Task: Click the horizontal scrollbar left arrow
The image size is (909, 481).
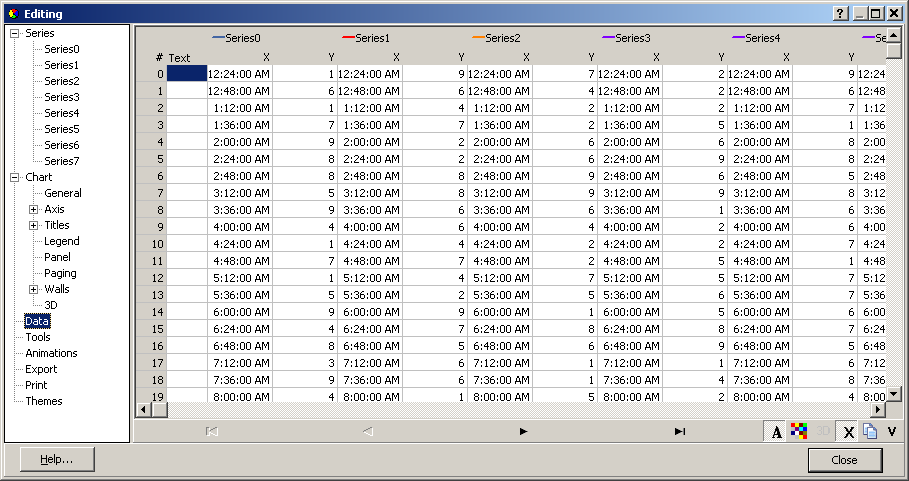Action: [x=144, y=409]
